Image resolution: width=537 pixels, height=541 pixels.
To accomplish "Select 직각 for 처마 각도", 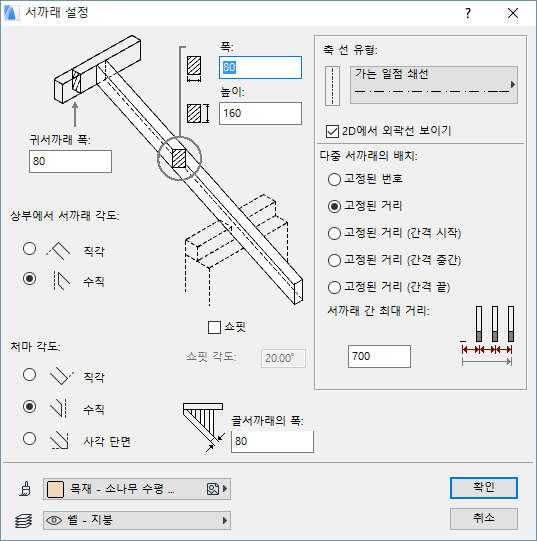I will (29, 375).
